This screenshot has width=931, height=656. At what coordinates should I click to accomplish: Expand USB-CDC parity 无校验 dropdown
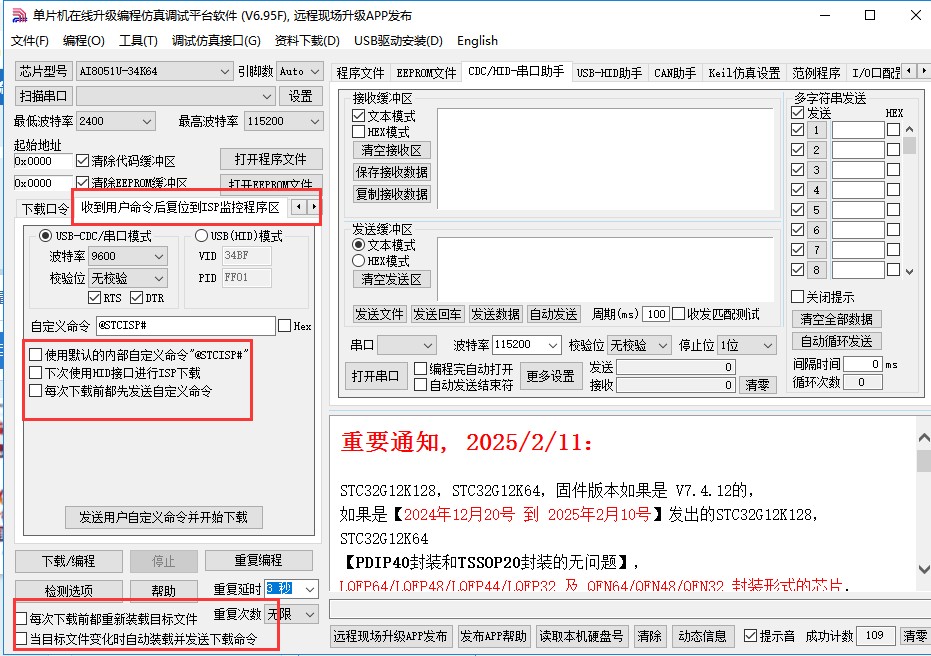[x=159, y=278]
